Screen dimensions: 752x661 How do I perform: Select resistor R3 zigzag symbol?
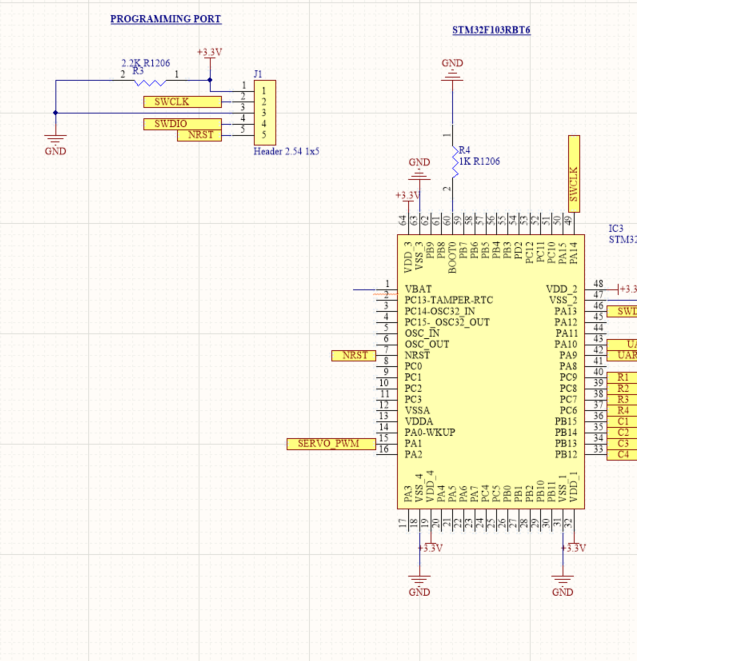[x=150, y=83]
